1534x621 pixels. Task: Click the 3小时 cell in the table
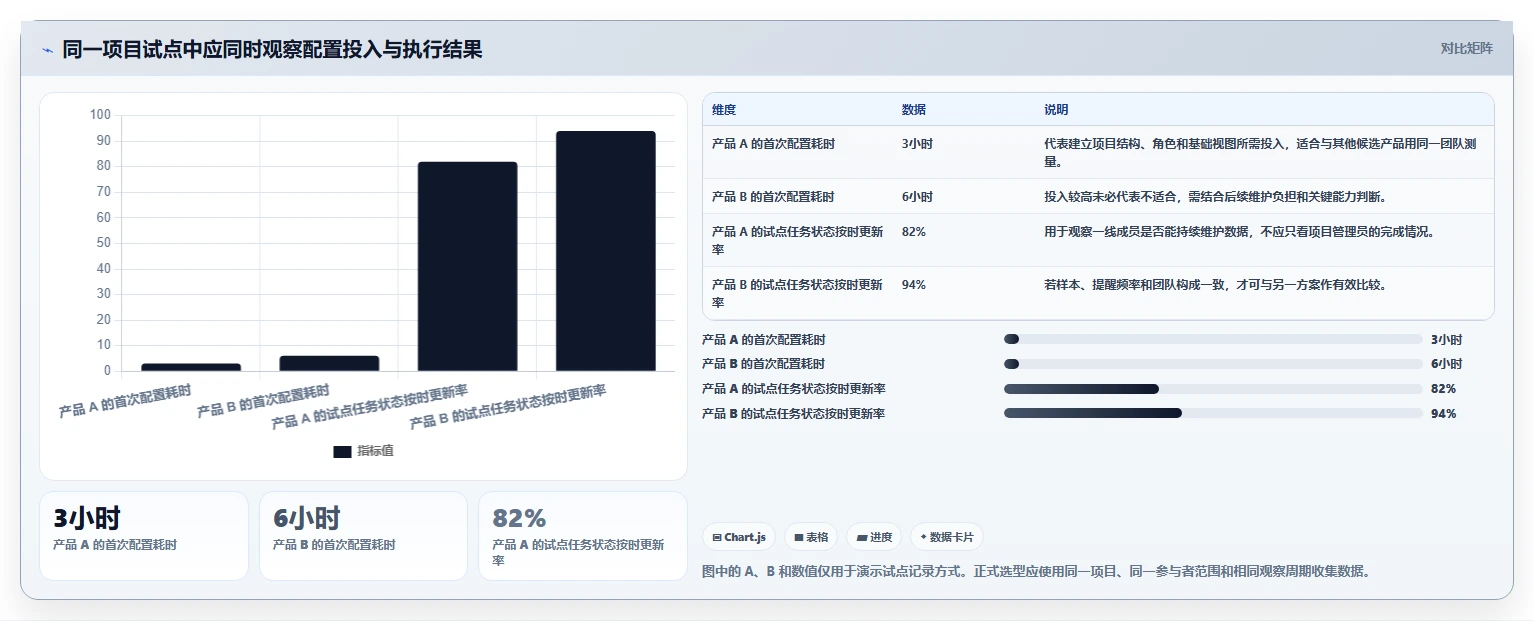[x=917, y=144]
